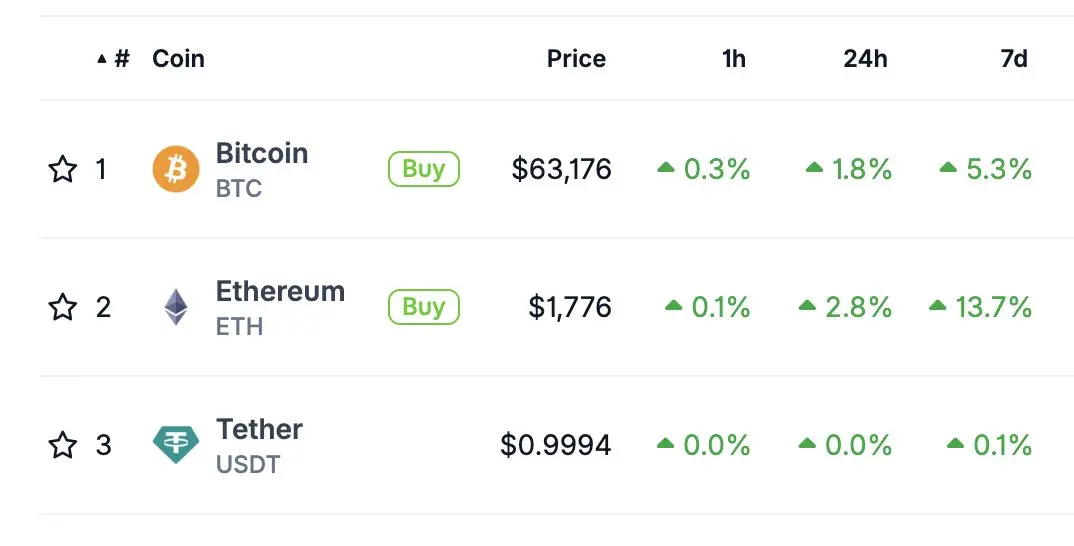Sort the table by Coin column

178,59
